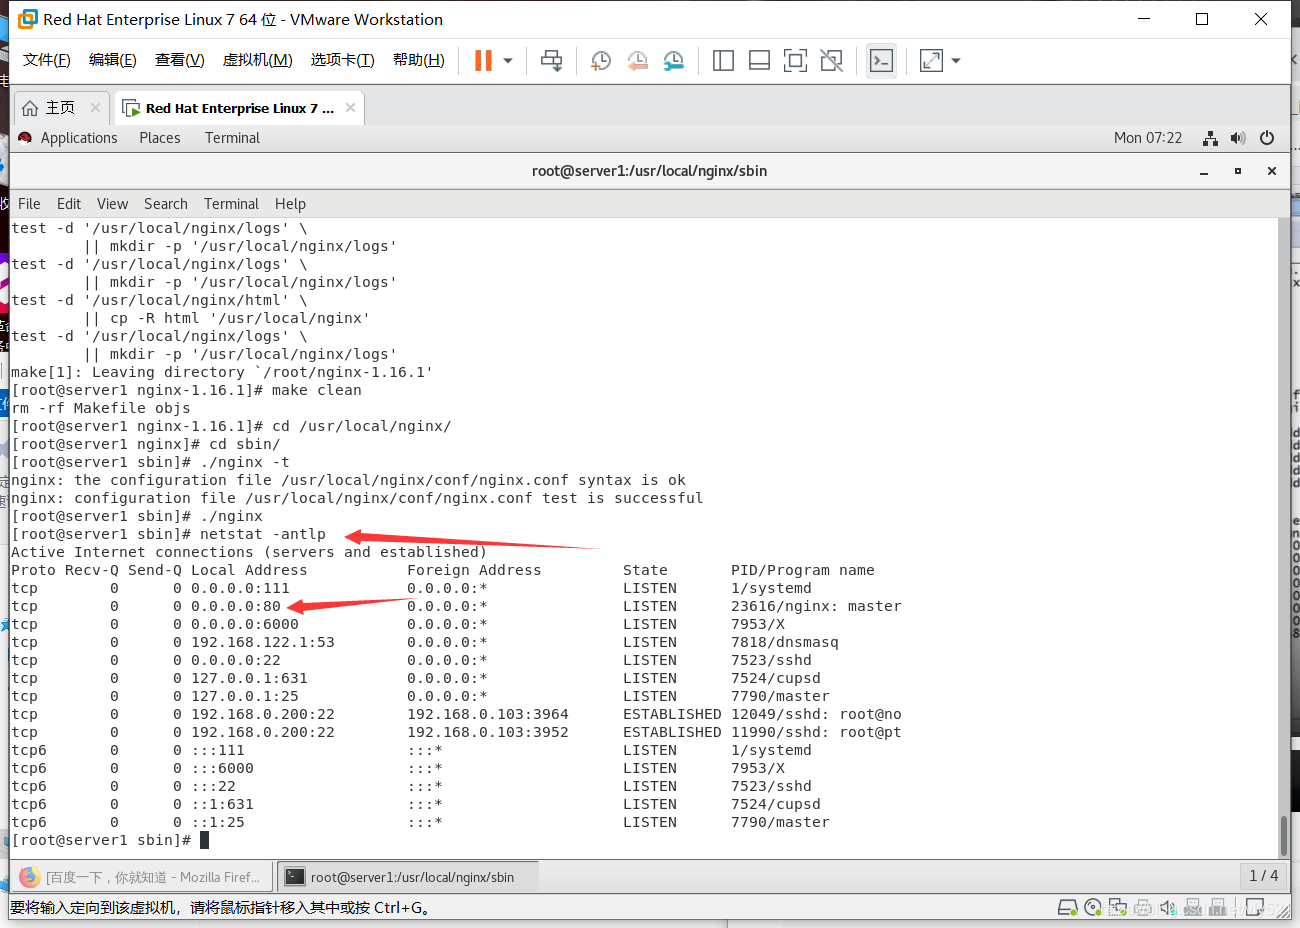Open the 虚拟机(M) menu
Screen dimensions: 1300x928
click(258, 60)
